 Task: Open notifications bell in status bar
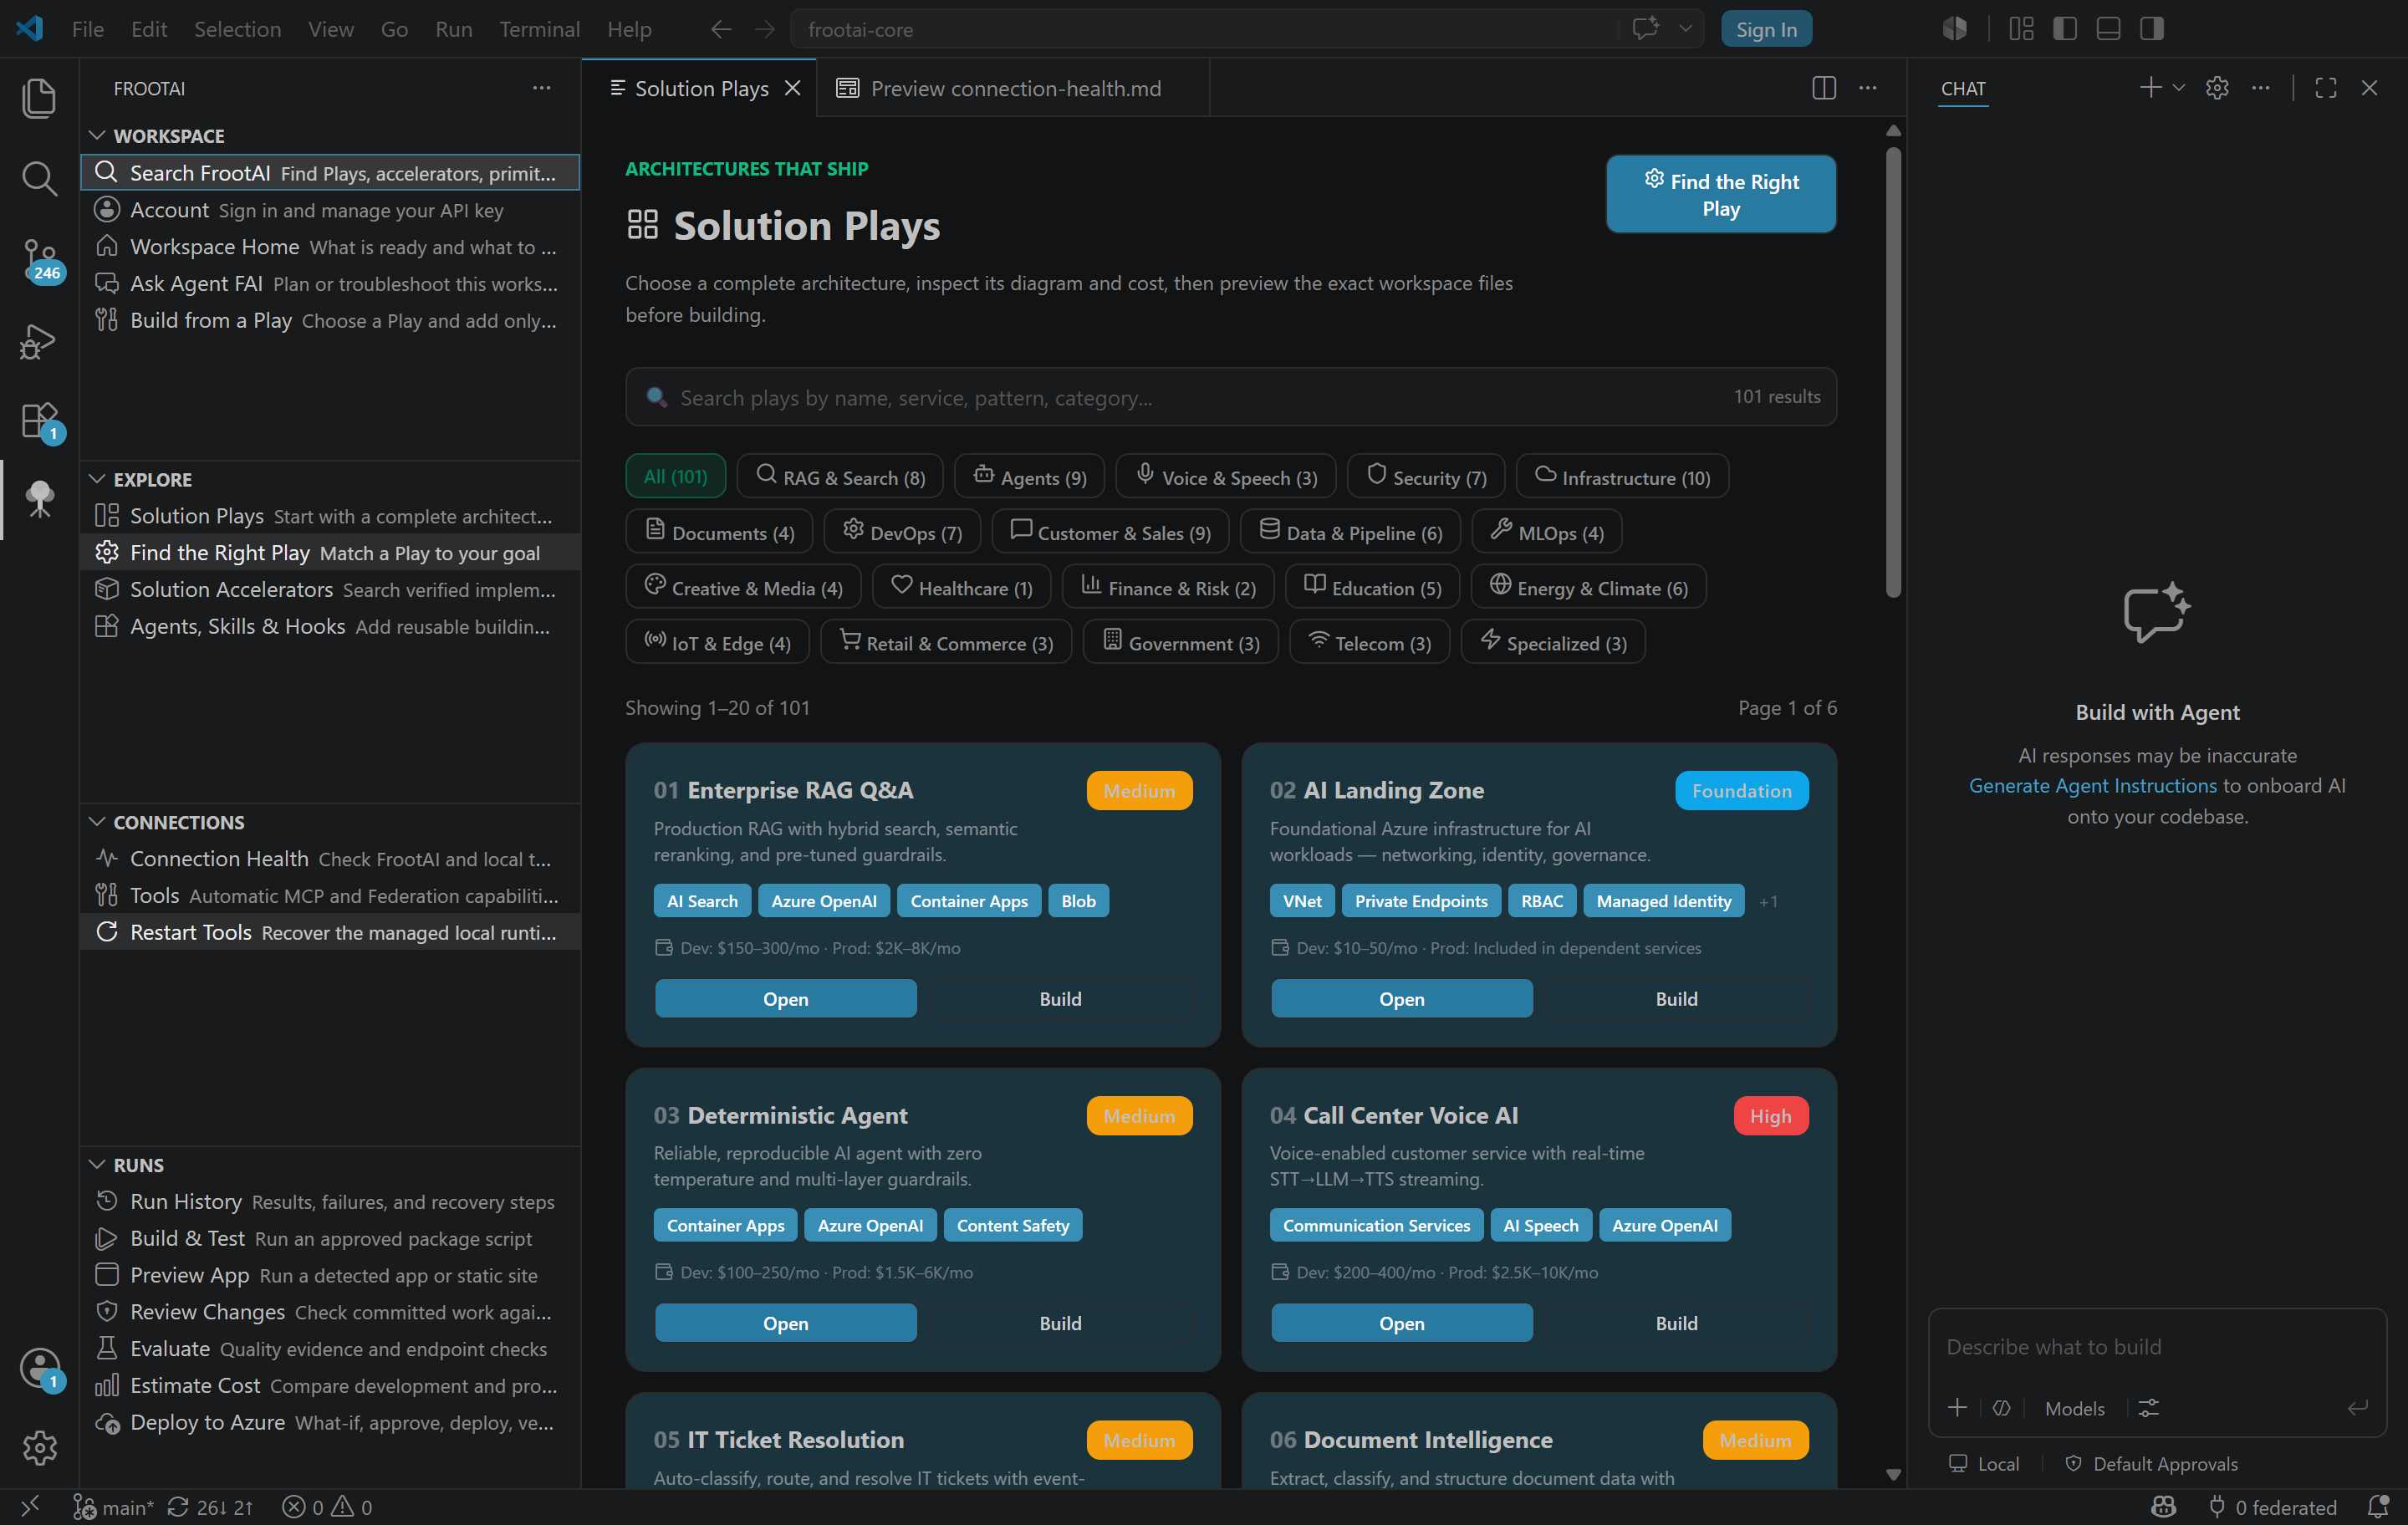tap(2378, 1507)
